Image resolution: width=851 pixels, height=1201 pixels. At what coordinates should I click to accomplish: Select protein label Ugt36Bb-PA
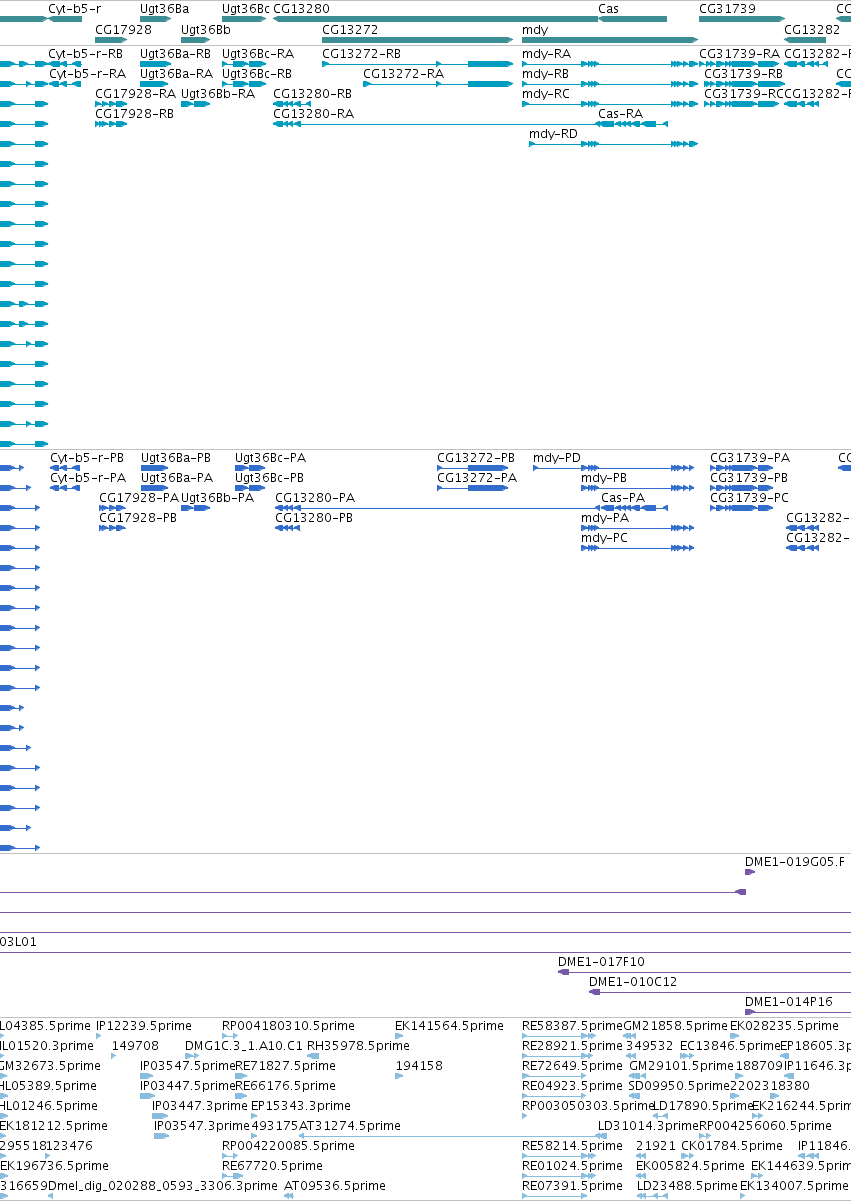tap(218, 497)
